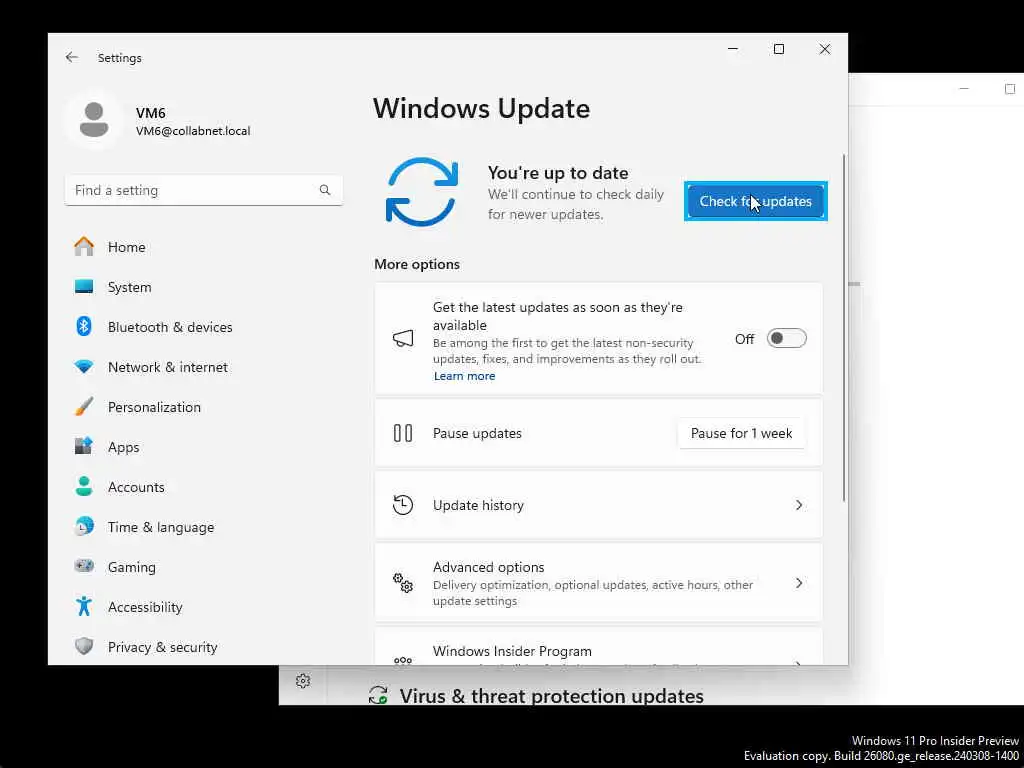Click the VM6@collabnet.local account text

pos(193,131)
